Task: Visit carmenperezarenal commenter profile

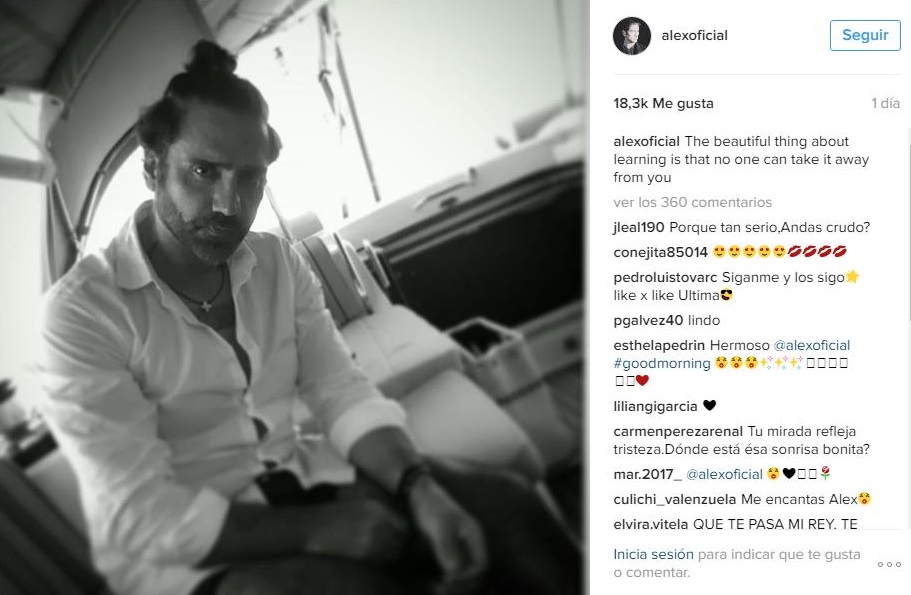Action: coord(678,431)
